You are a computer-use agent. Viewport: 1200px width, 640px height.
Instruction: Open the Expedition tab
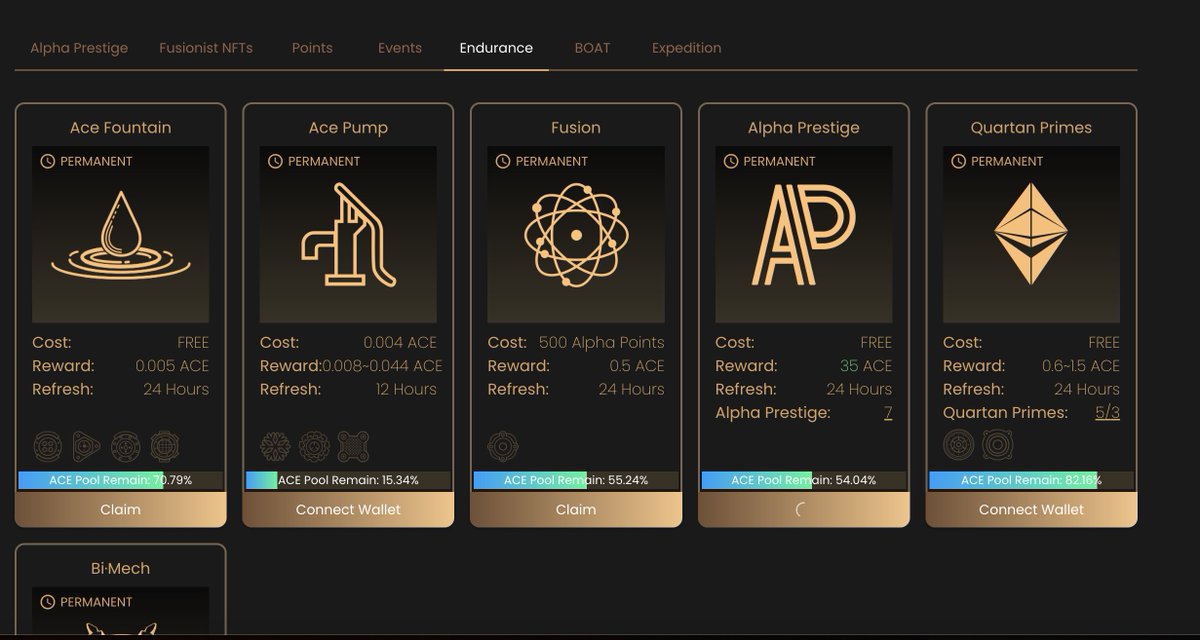tap(686, 48)
